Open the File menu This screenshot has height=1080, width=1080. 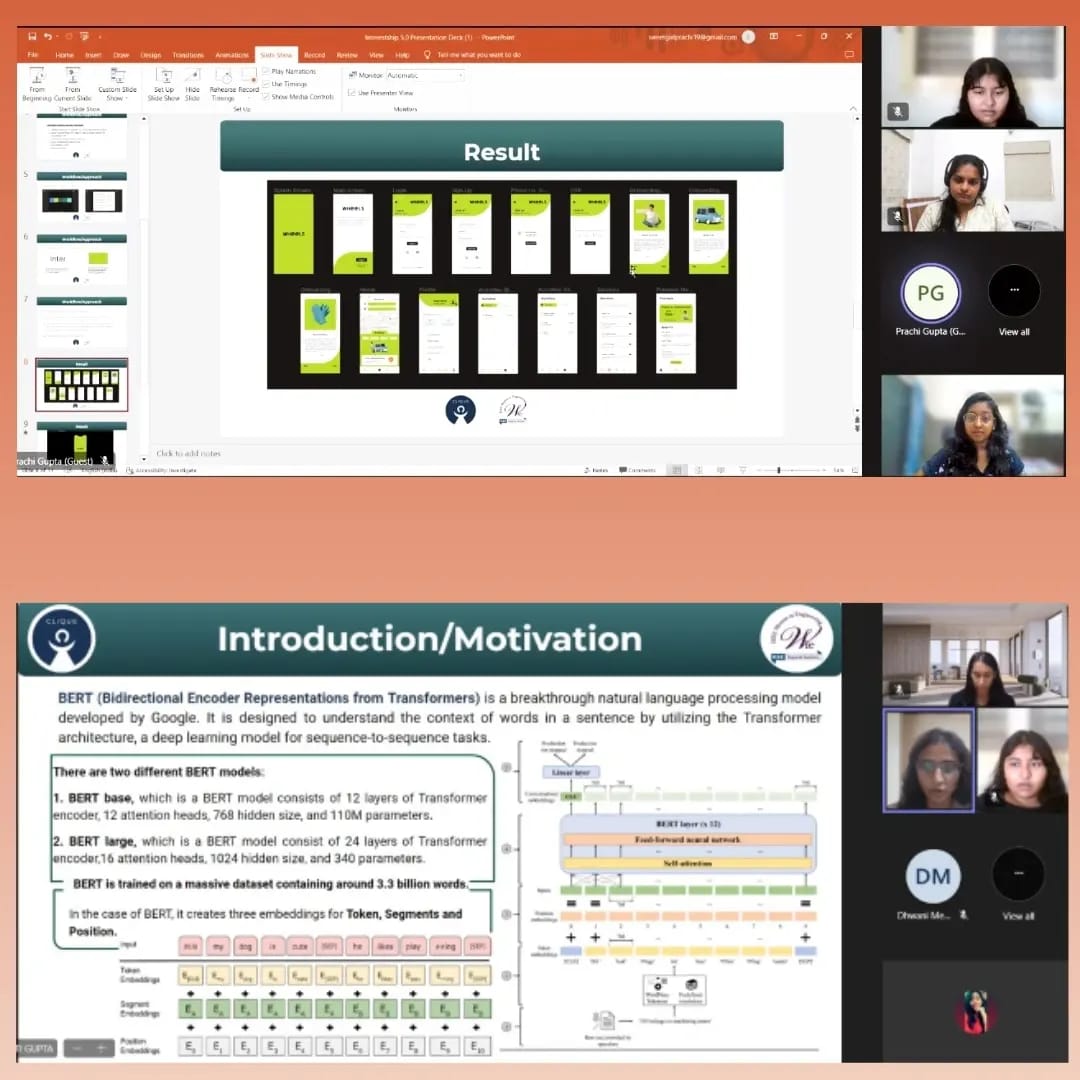pos(32,55)
